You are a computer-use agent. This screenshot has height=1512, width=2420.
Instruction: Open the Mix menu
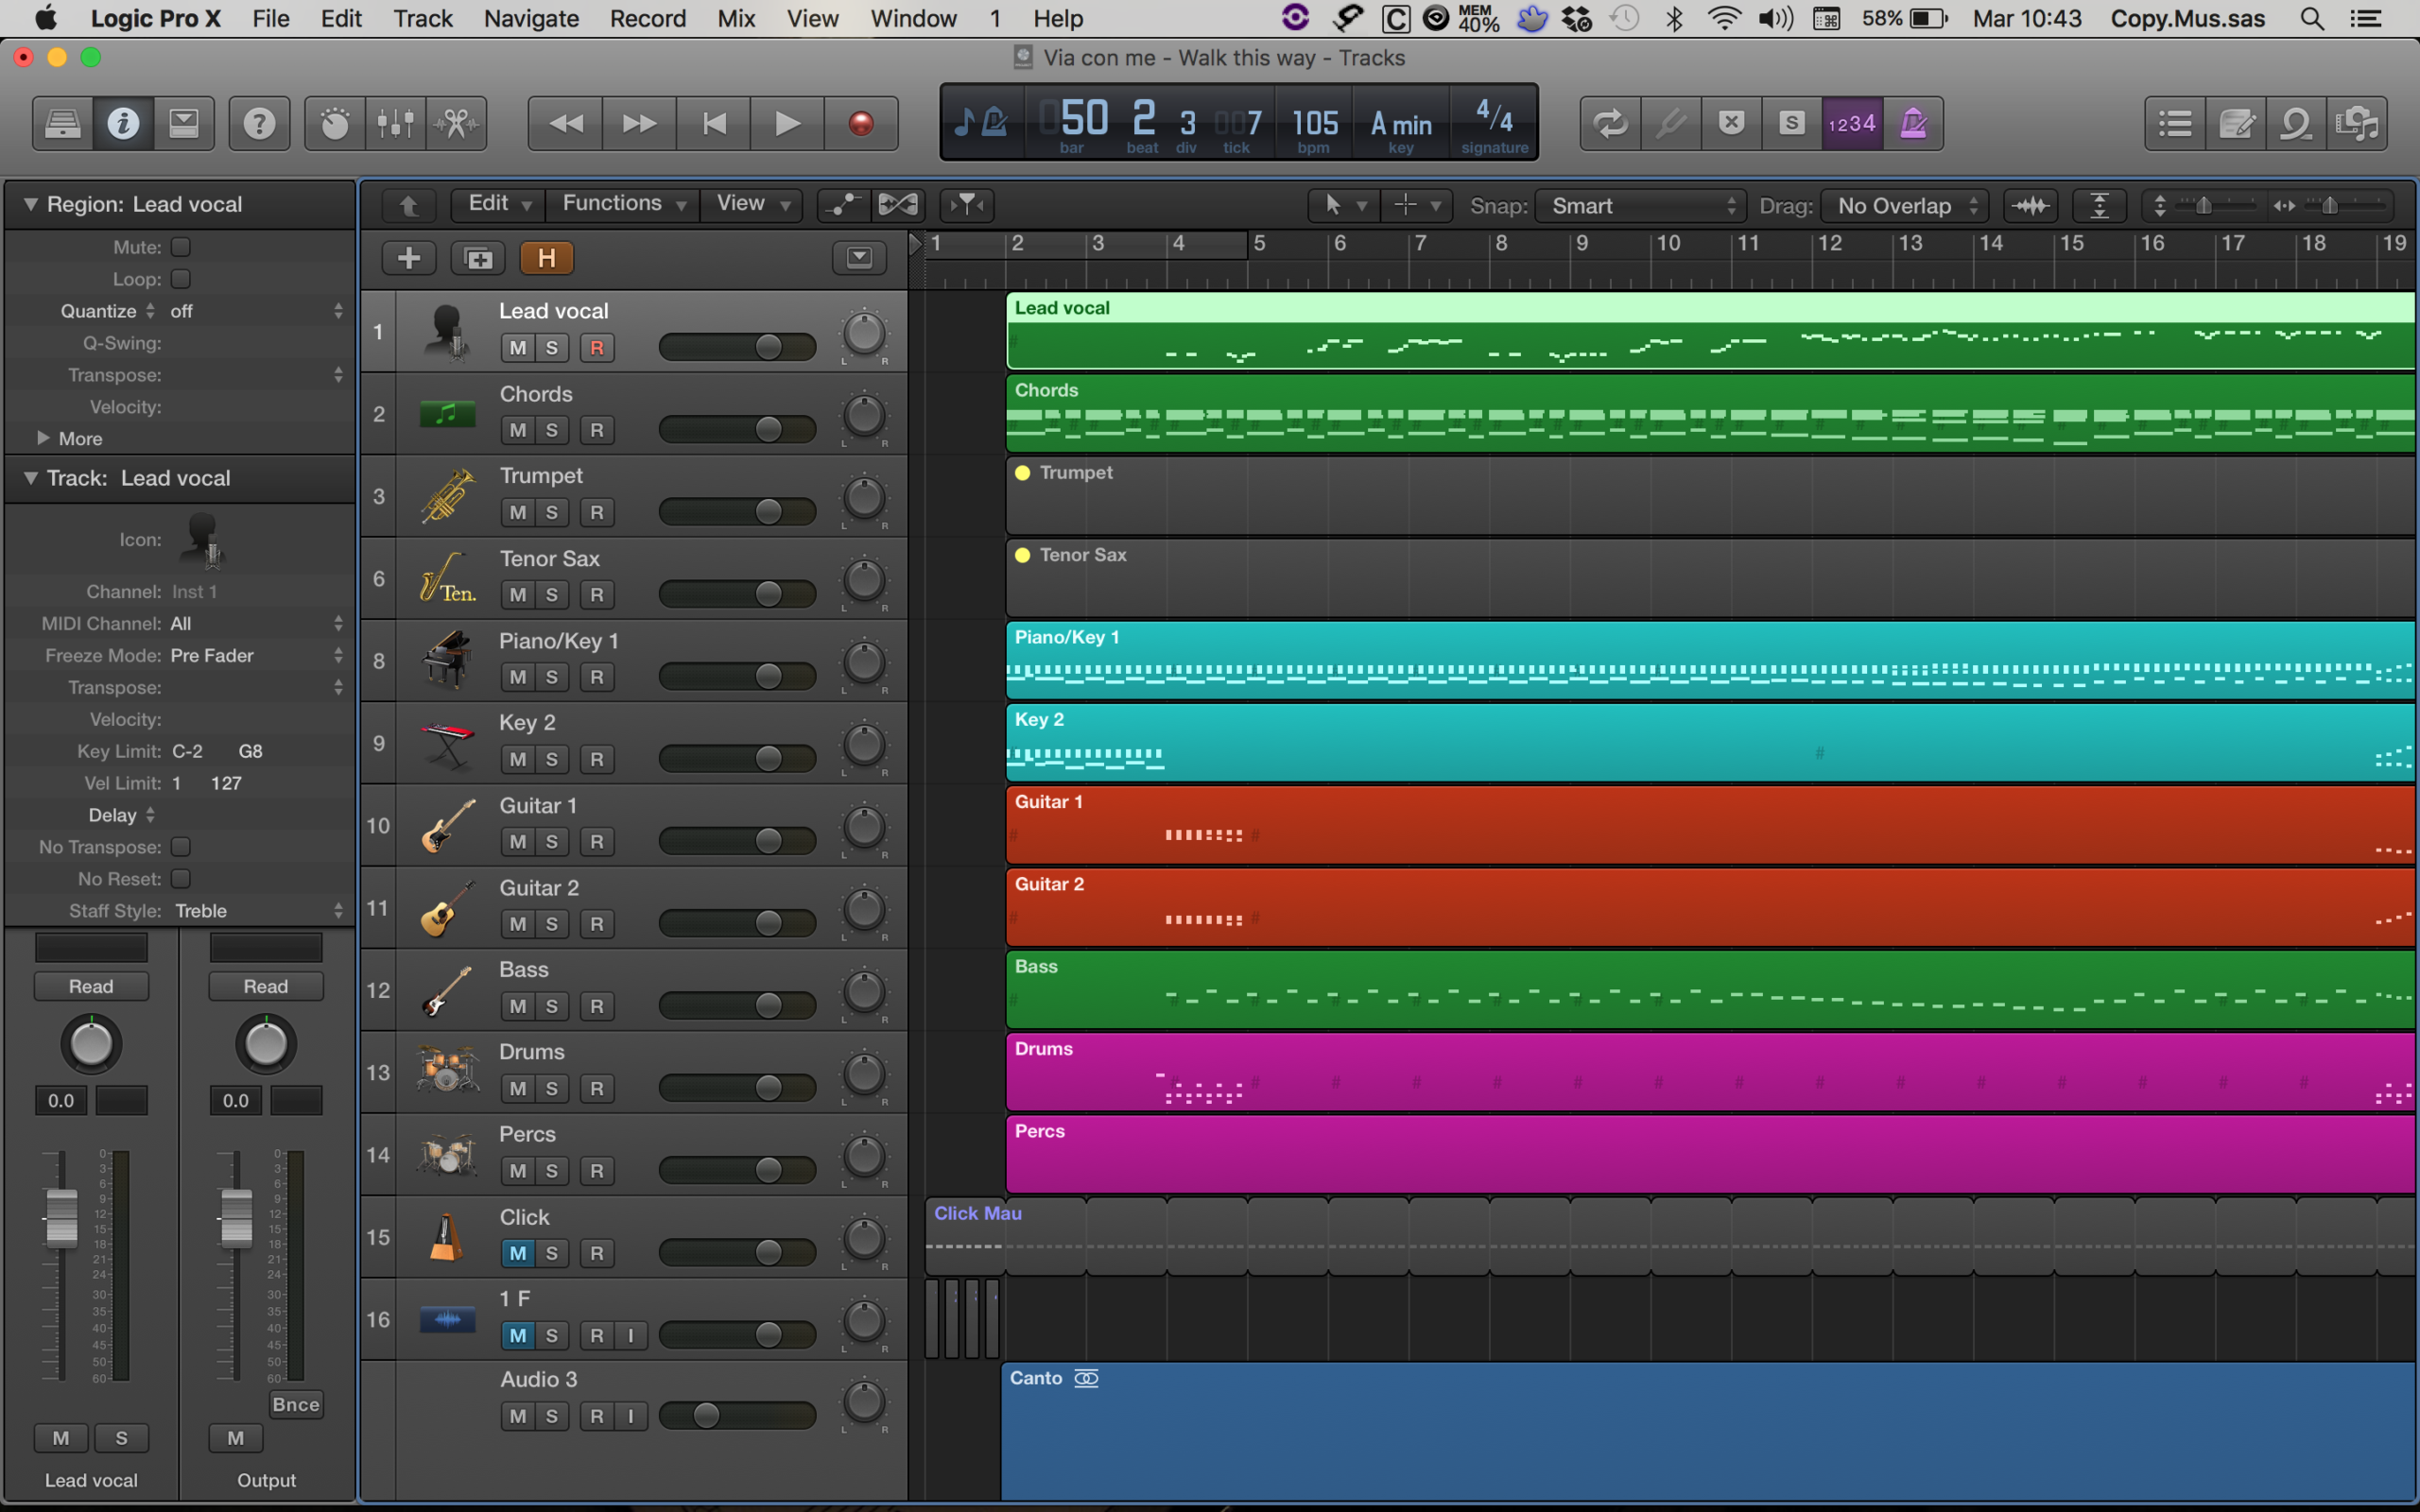[736, 18]
